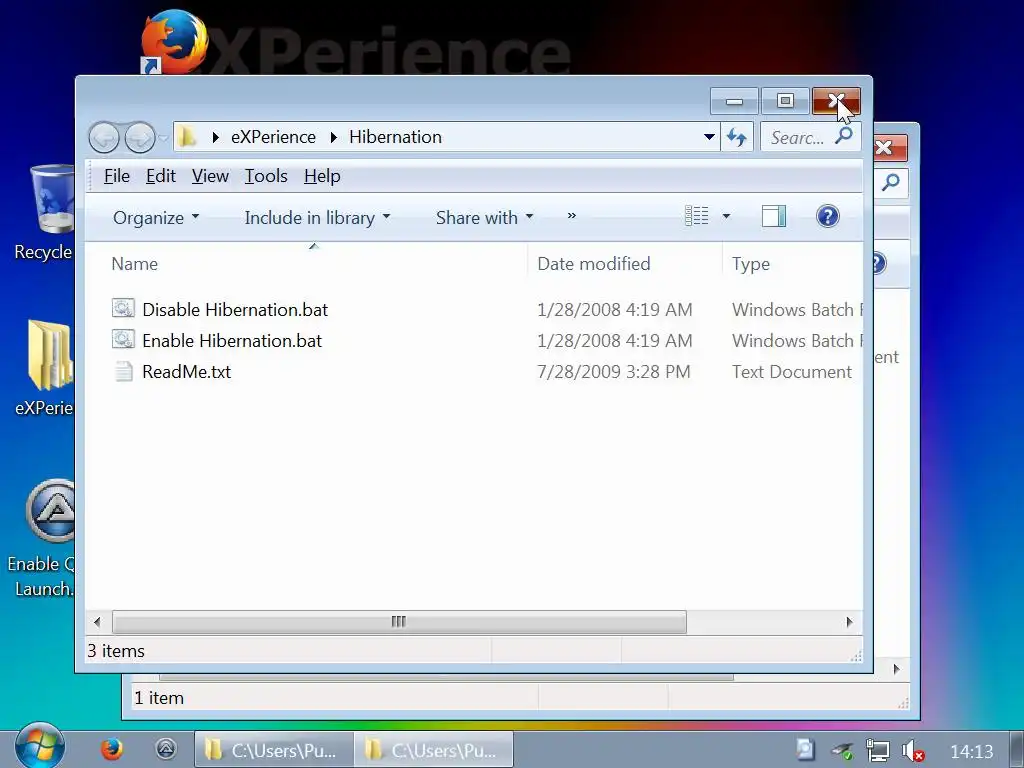
Task: Open the Help menu
Action: point(322,176)
